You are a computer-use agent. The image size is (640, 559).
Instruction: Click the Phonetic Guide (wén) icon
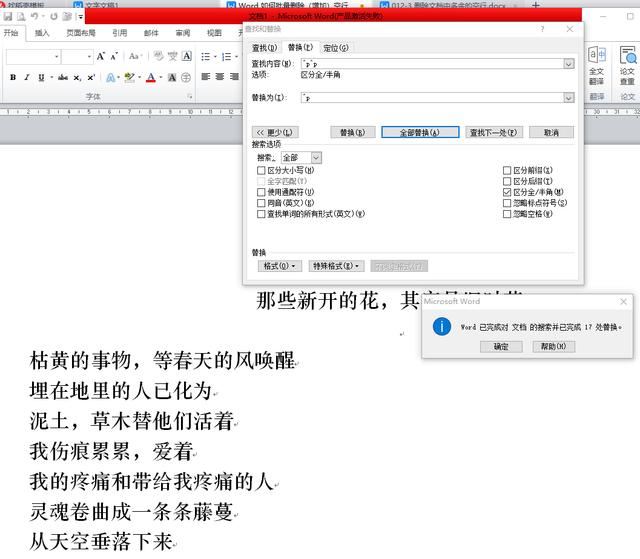pos(173,56)
